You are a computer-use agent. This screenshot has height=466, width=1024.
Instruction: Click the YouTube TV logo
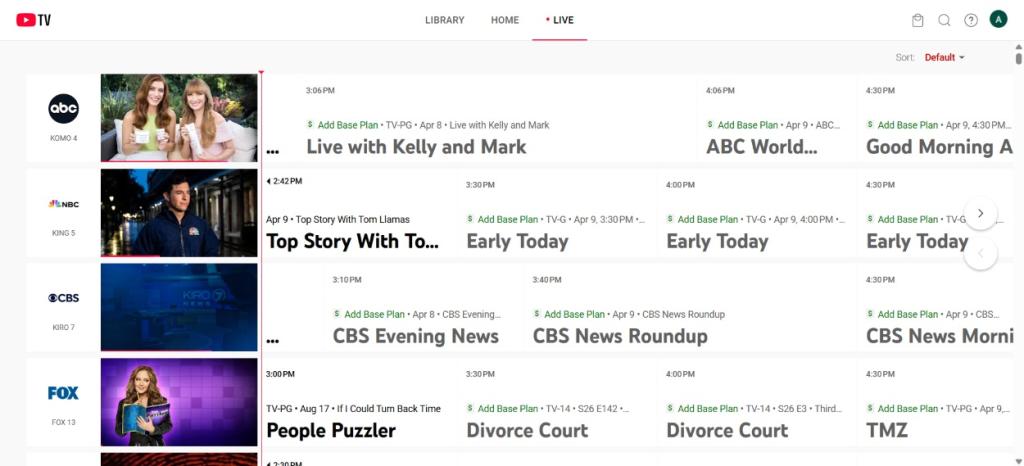[33, 20]
